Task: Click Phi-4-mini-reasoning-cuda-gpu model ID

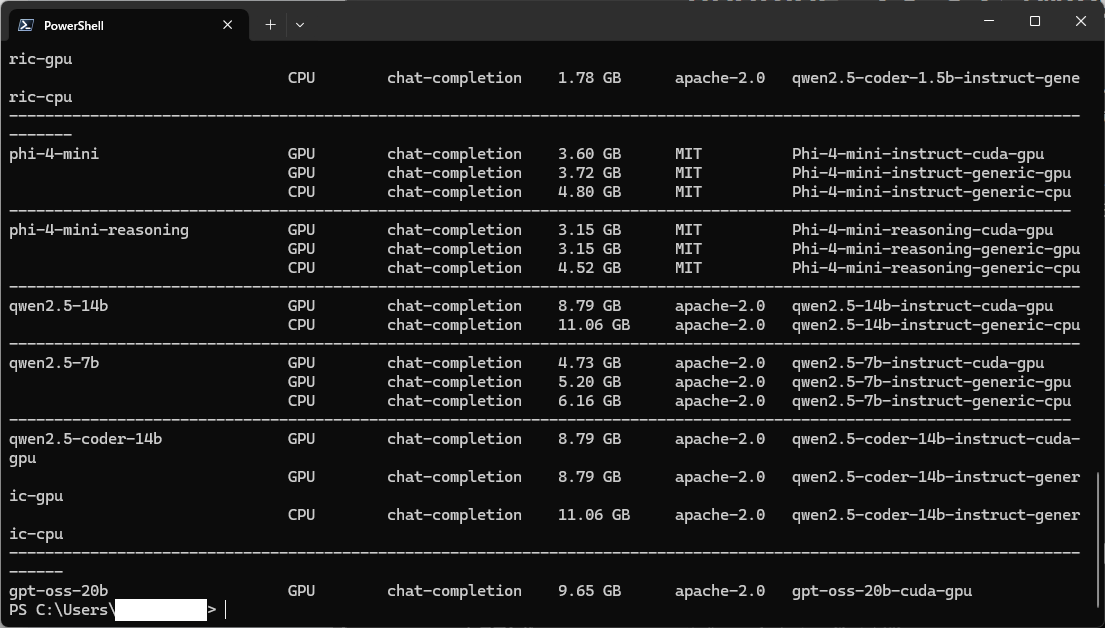Action: point(922,230)
